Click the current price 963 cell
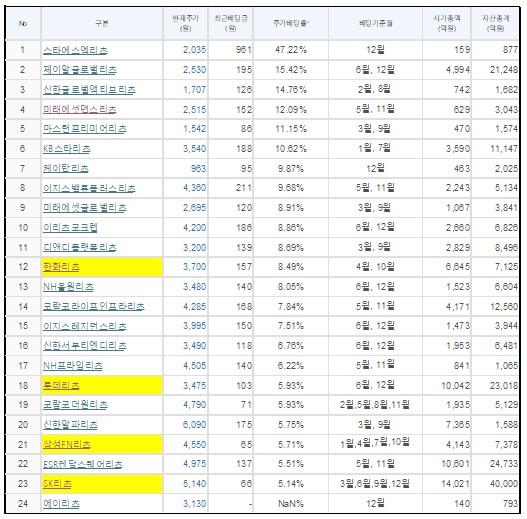 pyautogui.click(x=186, y=168)
